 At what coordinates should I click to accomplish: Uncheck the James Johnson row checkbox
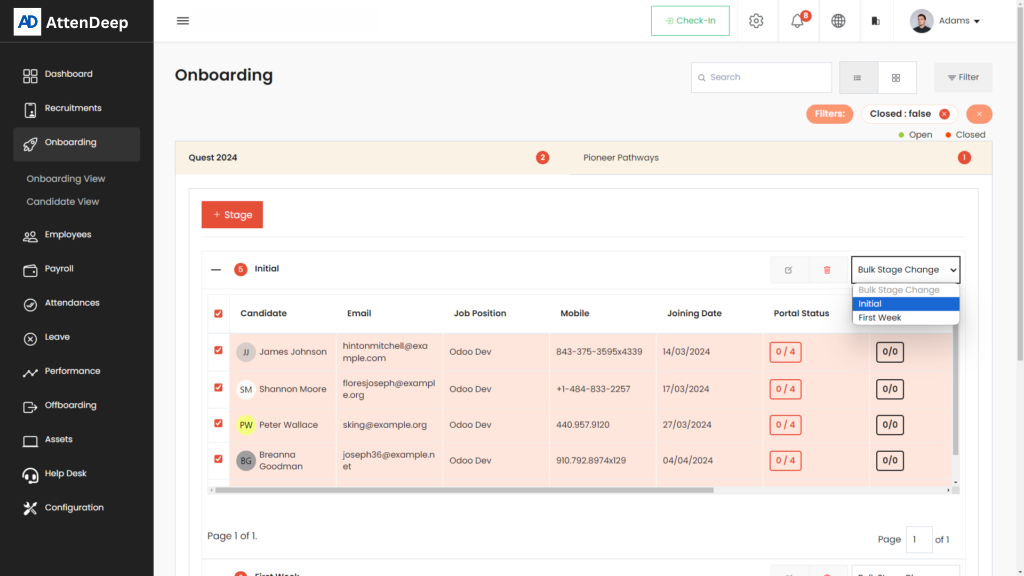click(x=219, y=351)
